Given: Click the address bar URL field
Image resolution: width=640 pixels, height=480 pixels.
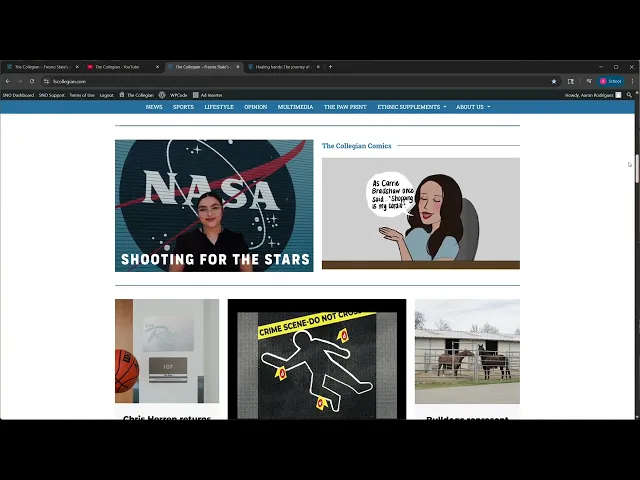Looking at the screenshot, I should (300, 81).
